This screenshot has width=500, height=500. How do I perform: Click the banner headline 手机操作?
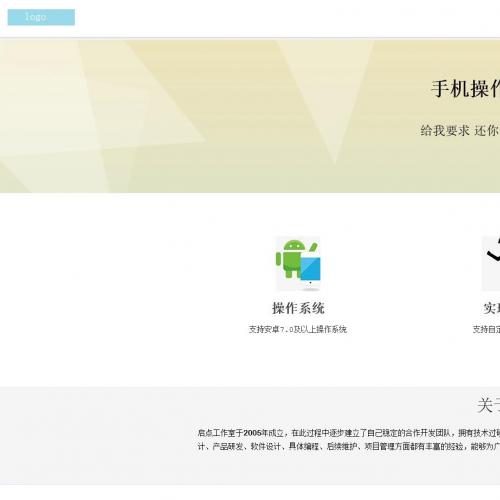[466, 89]
